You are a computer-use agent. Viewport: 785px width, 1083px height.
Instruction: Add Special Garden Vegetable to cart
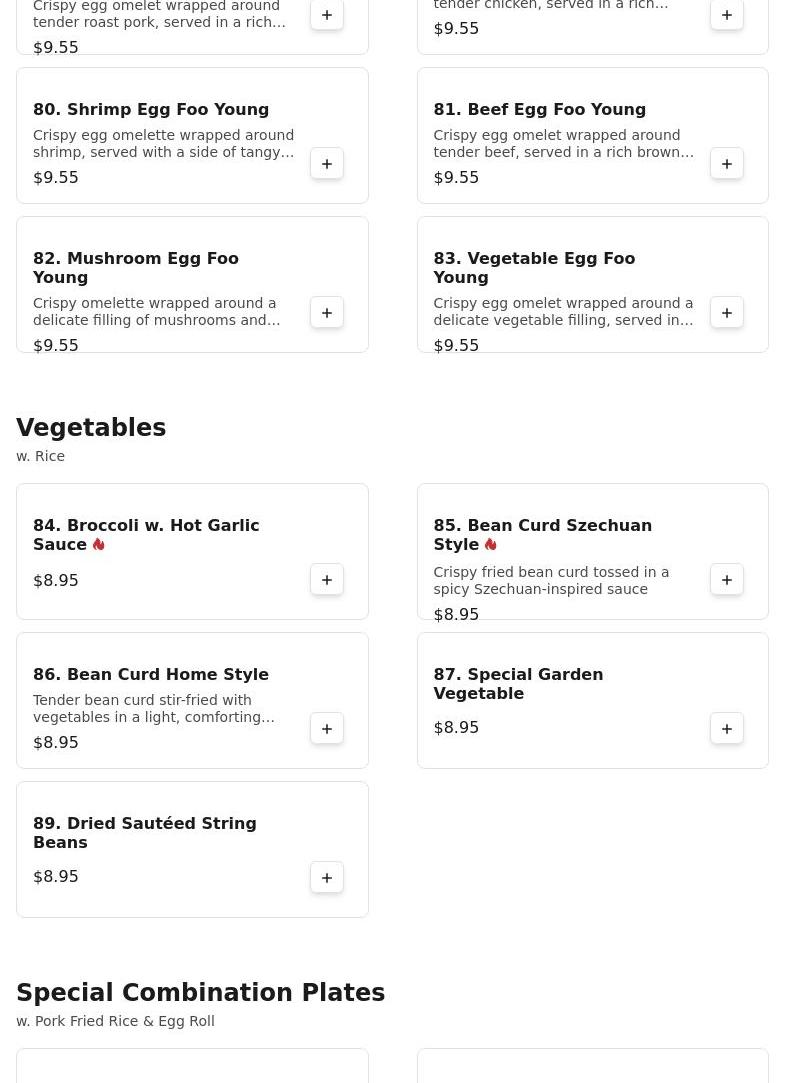pos(727,729)
